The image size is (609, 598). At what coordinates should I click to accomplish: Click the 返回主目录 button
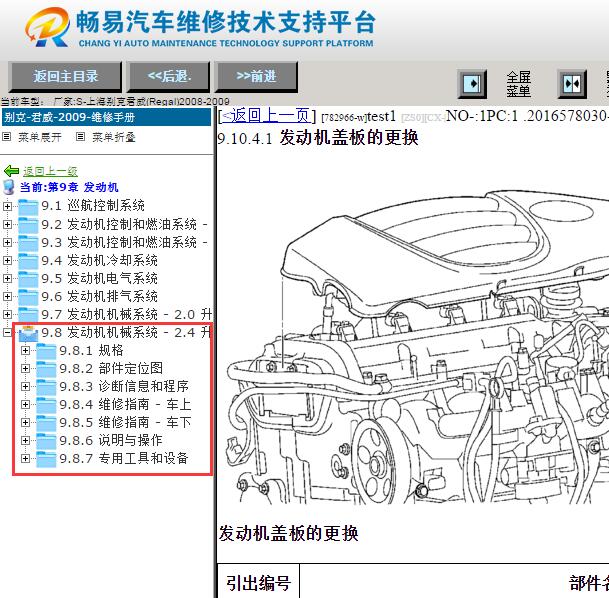pyautogui.click(x=65, y=76)
